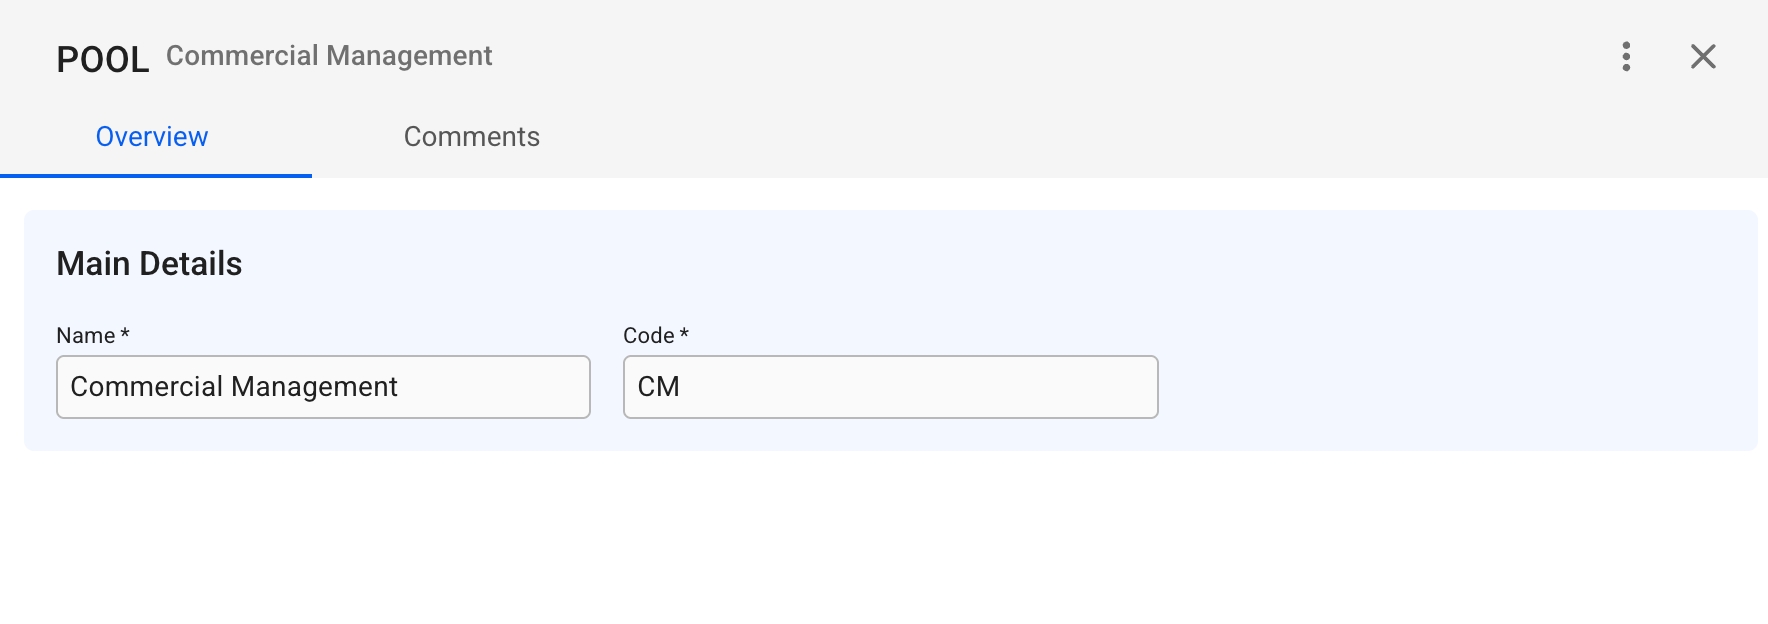The height and width of the screenshot is (624, 1768).
Task: Click the blank white area below Main Details
Action: coord(880,540)
